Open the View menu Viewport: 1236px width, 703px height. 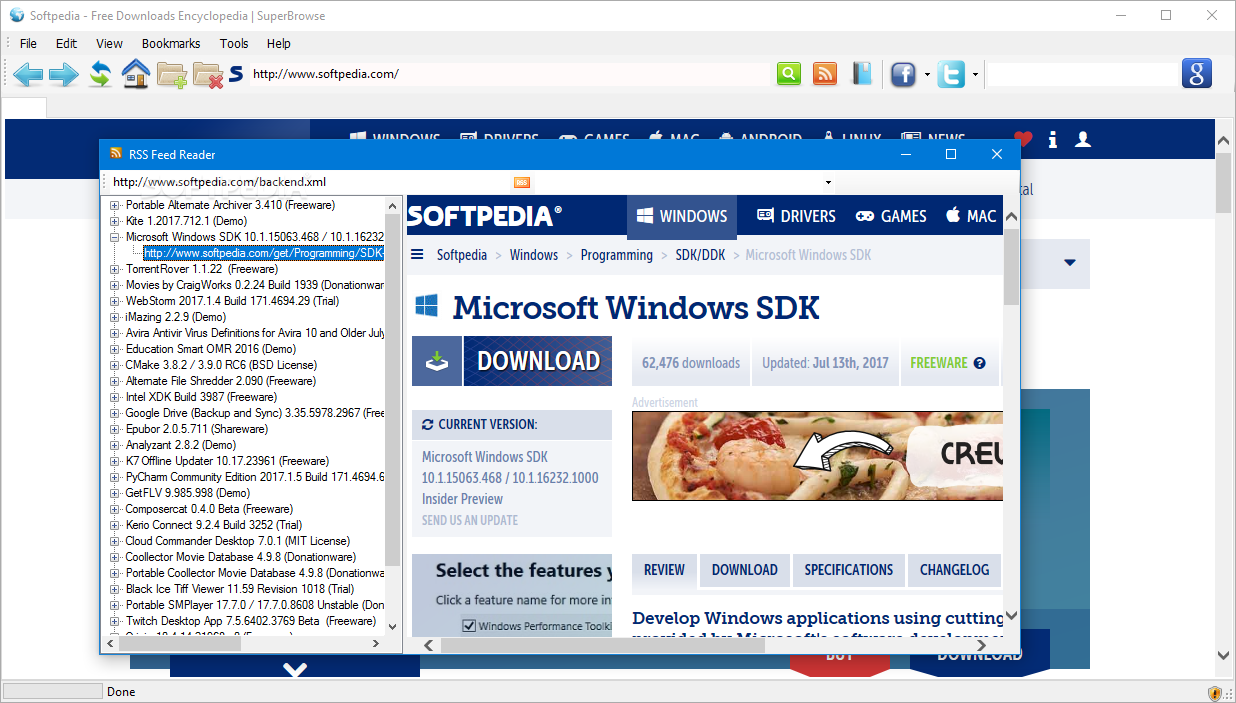tap(109, 43)
